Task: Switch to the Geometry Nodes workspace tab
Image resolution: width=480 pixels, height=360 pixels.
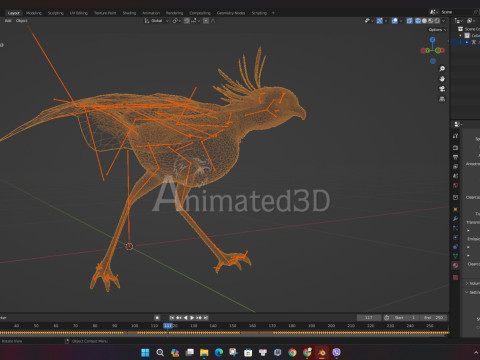Action: (231, 13)
